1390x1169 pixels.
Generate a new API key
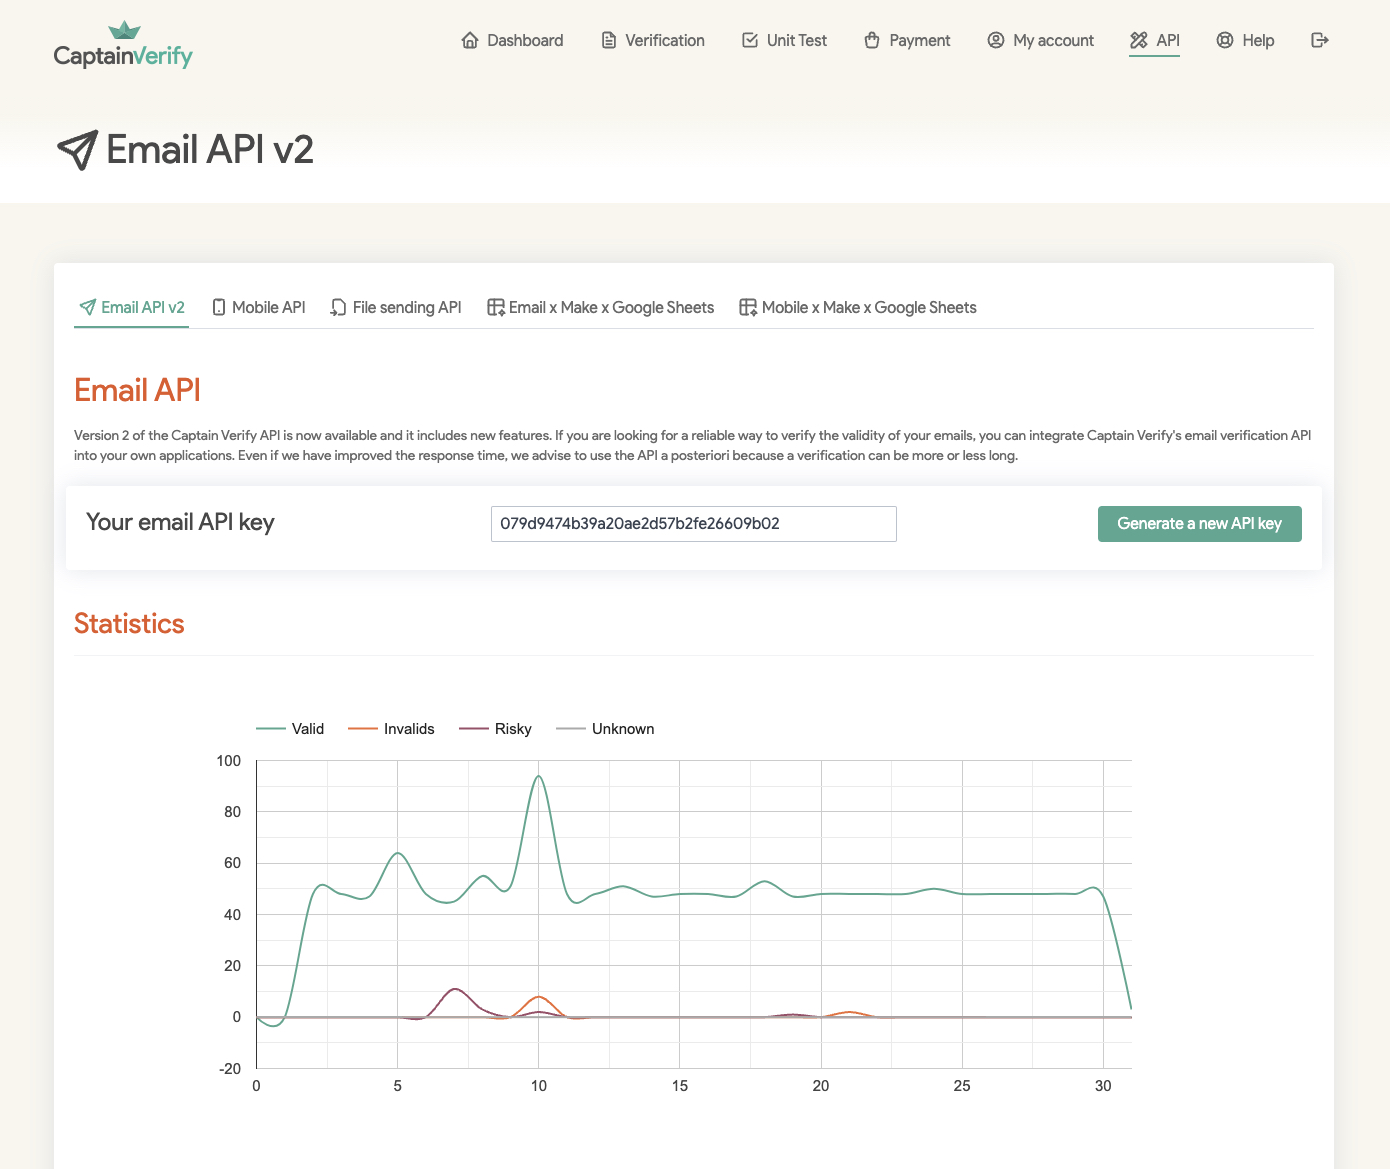(x=1200, y=524)
